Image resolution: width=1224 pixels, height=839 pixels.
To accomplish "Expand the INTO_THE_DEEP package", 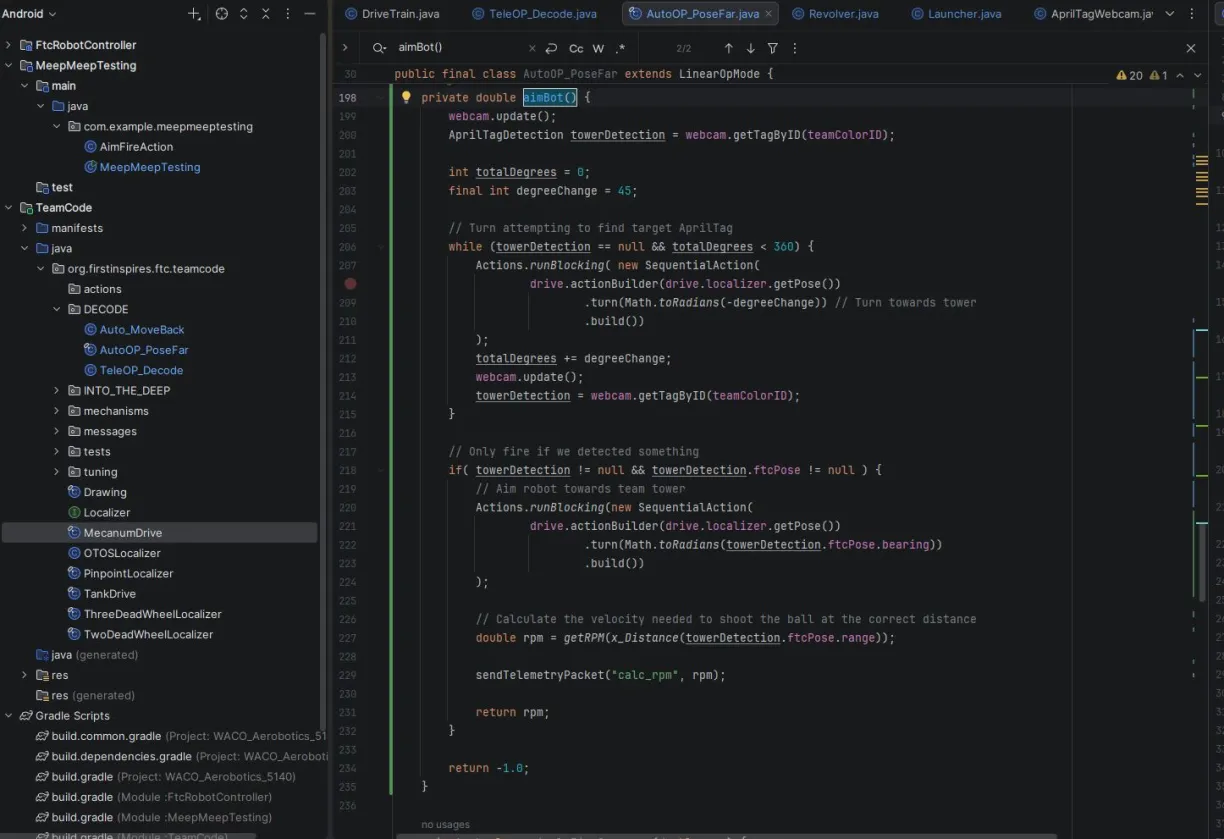I will tap(57, 390).
